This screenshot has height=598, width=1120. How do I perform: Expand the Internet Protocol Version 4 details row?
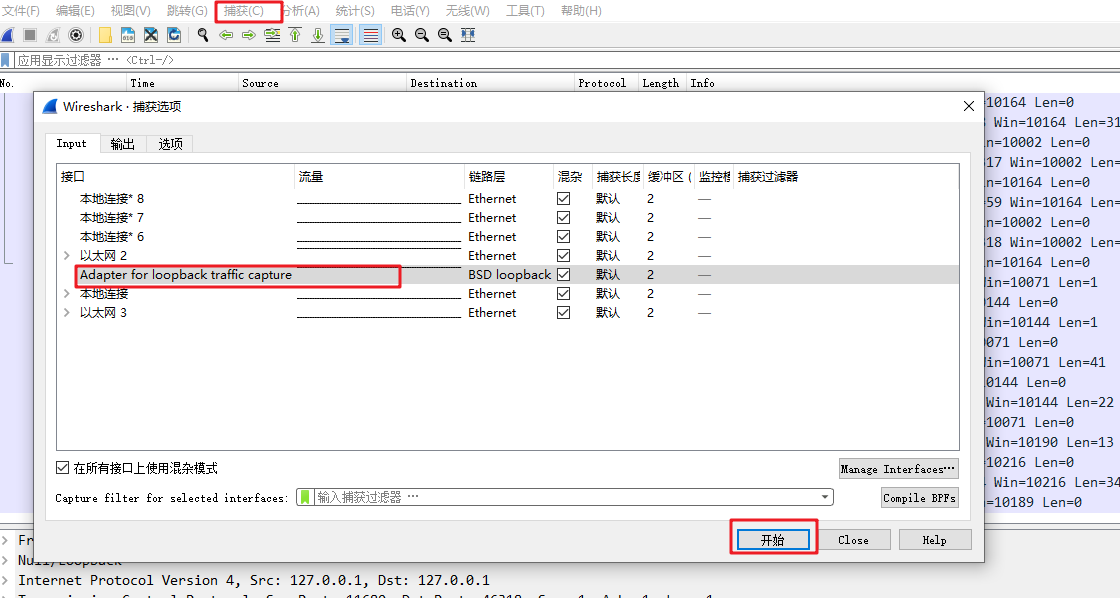tap(6, 580)
